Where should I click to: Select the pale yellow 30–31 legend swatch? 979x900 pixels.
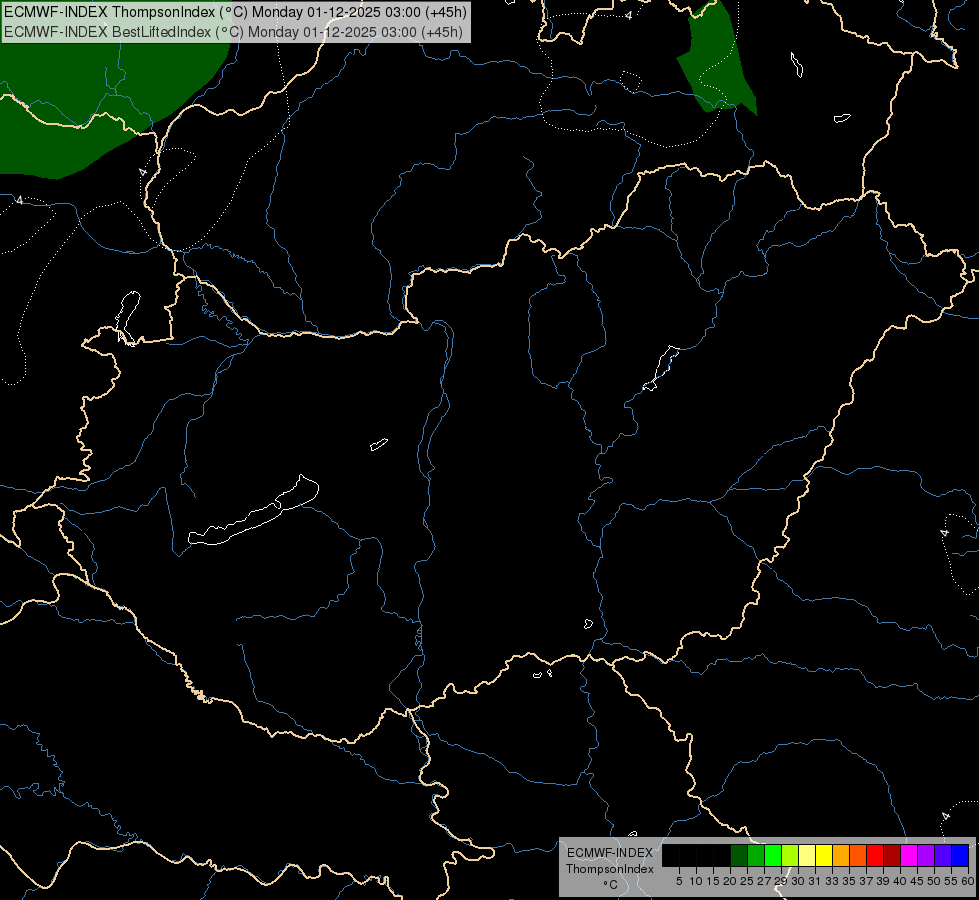[807, 855]
